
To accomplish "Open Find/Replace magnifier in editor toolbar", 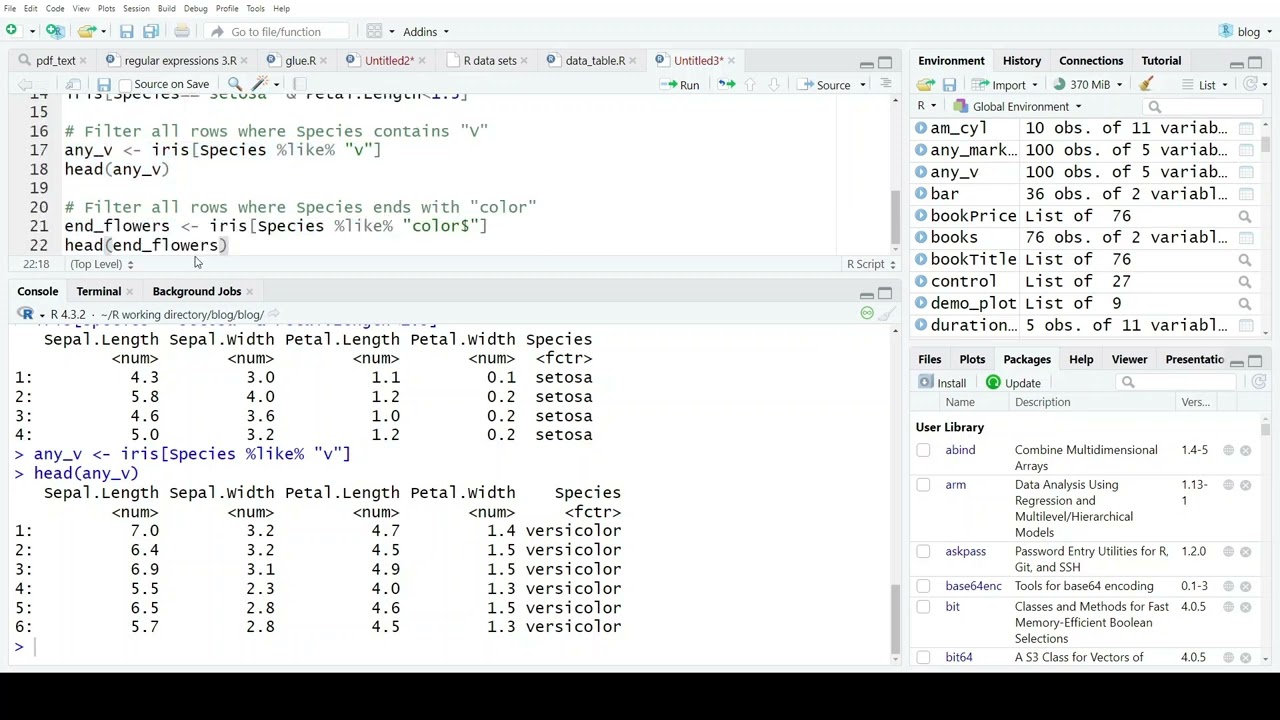I will click(234, 84).
